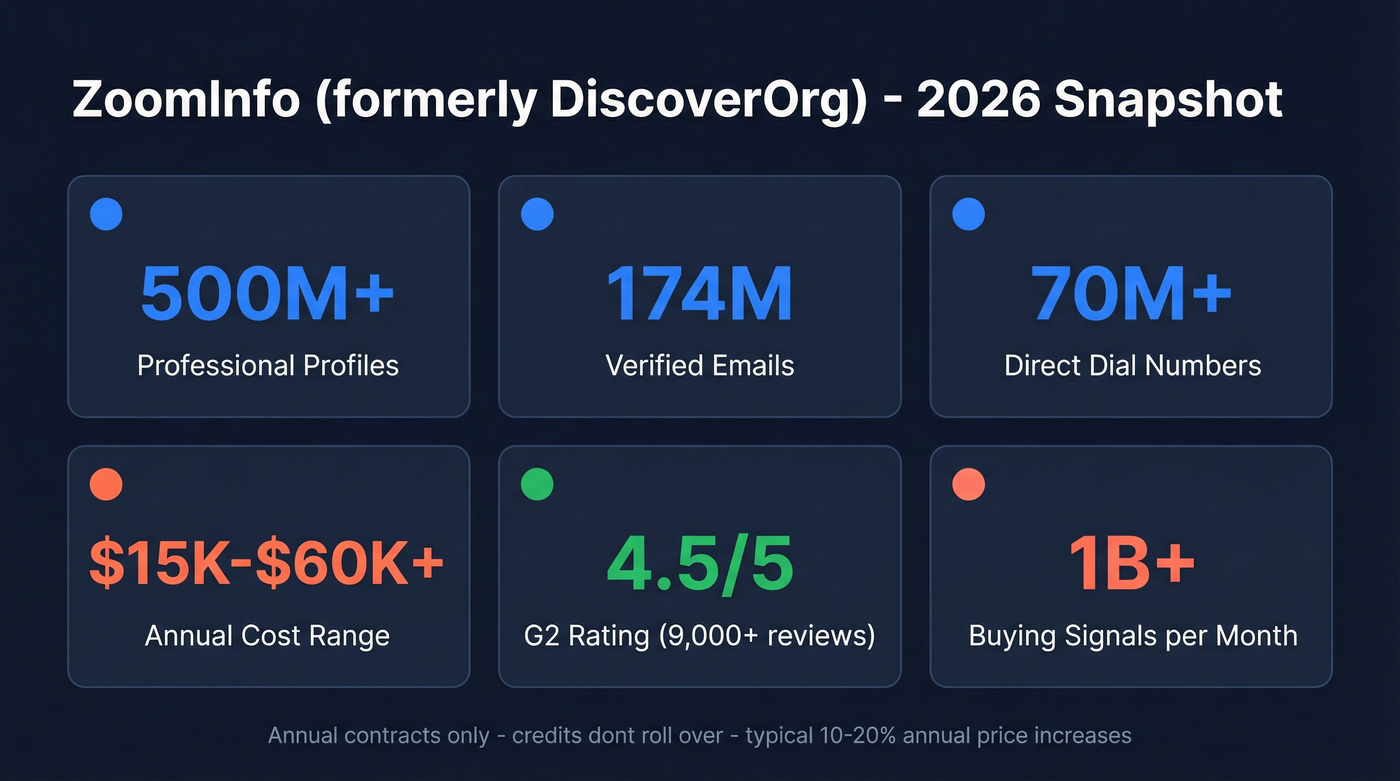Select the 70M+ Direct Dial statistic
This screenshot has width=1400, height=781.
(x=1131, y=293)
